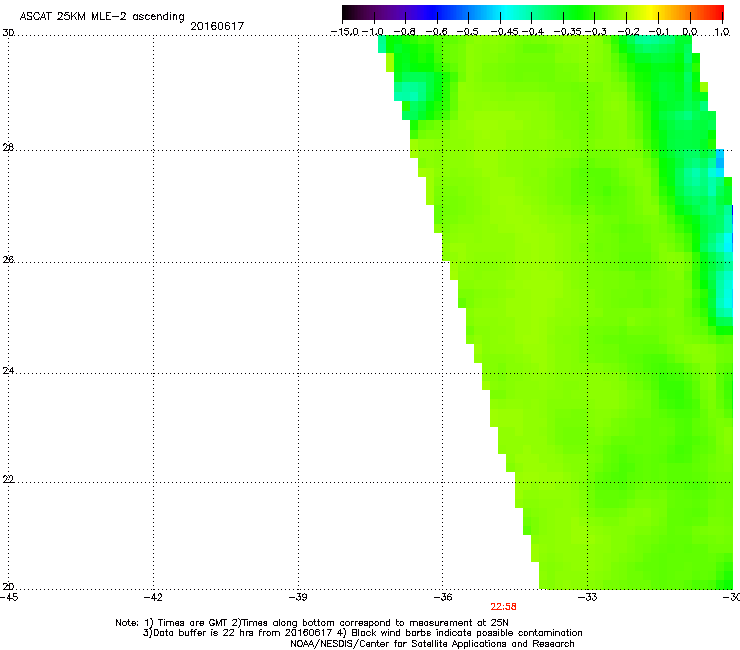Click the color scale bar legend
This screenshot has height=650, width=740.
(x=532, y=12)
